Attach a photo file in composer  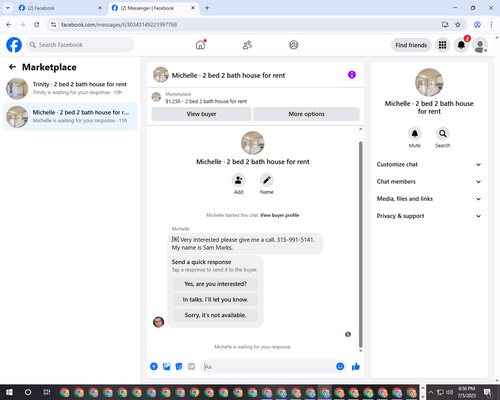coord(166,367)
